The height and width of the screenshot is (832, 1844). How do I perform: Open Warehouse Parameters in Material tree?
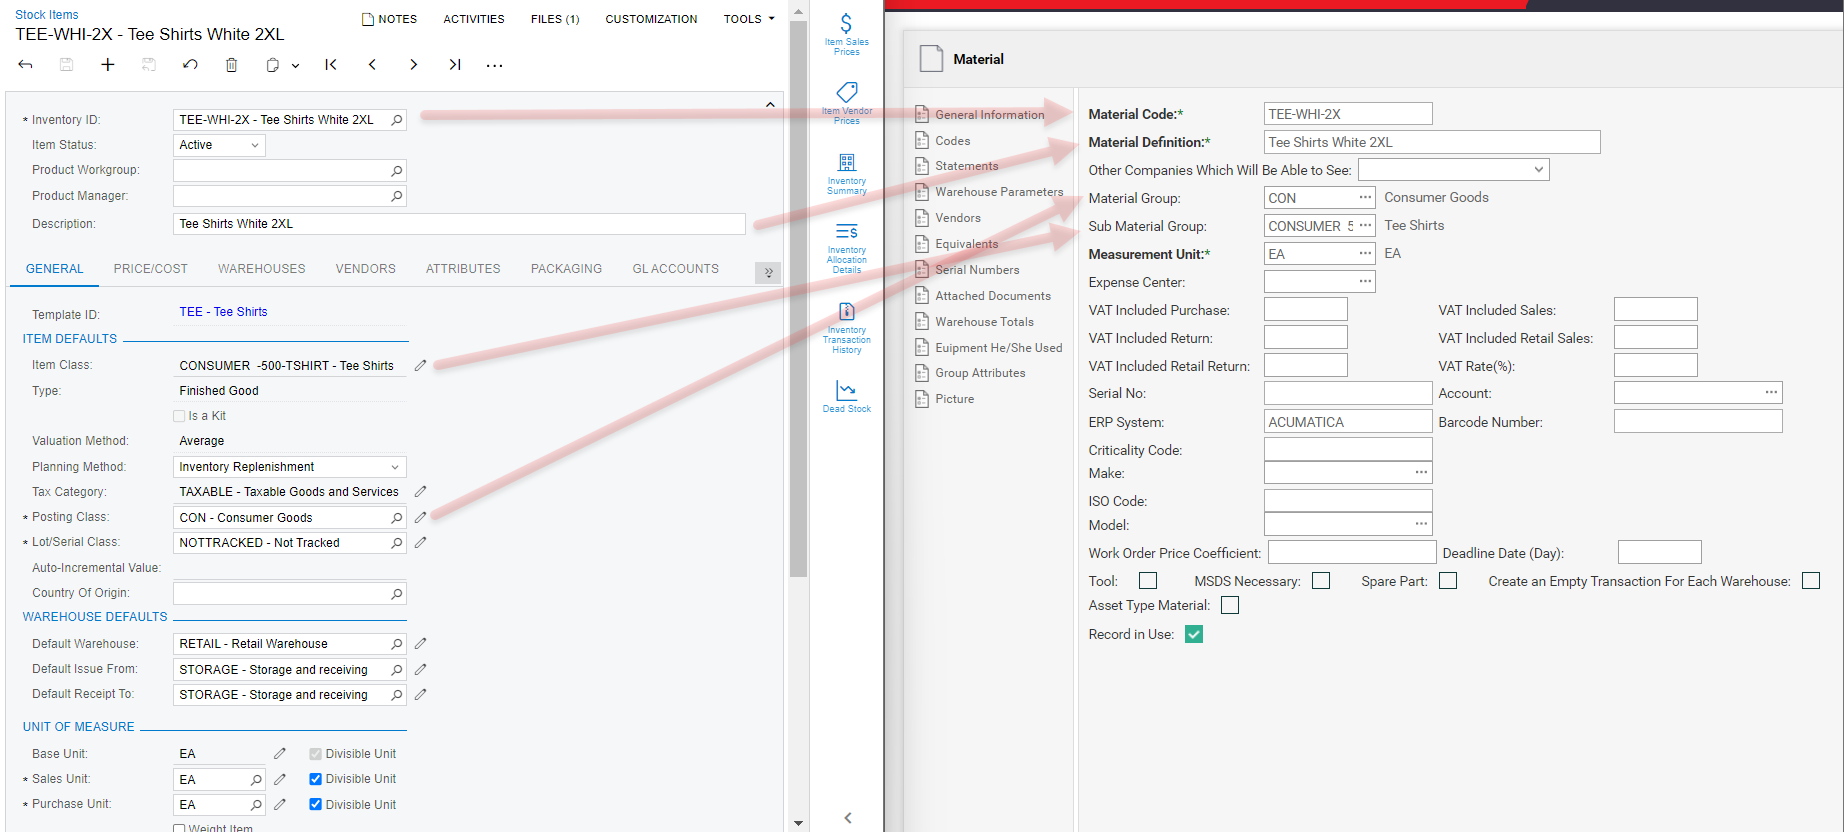pyautogui.click(x=999, y=192)
